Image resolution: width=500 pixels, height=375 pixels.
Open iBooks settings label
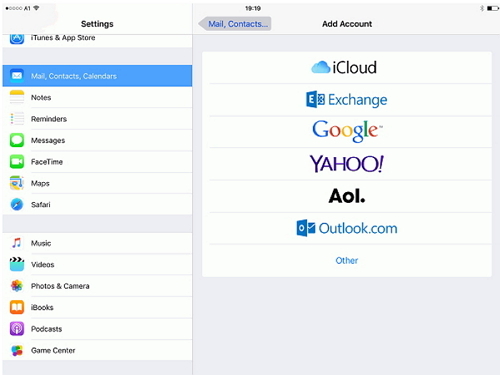[x=42, y=307]
